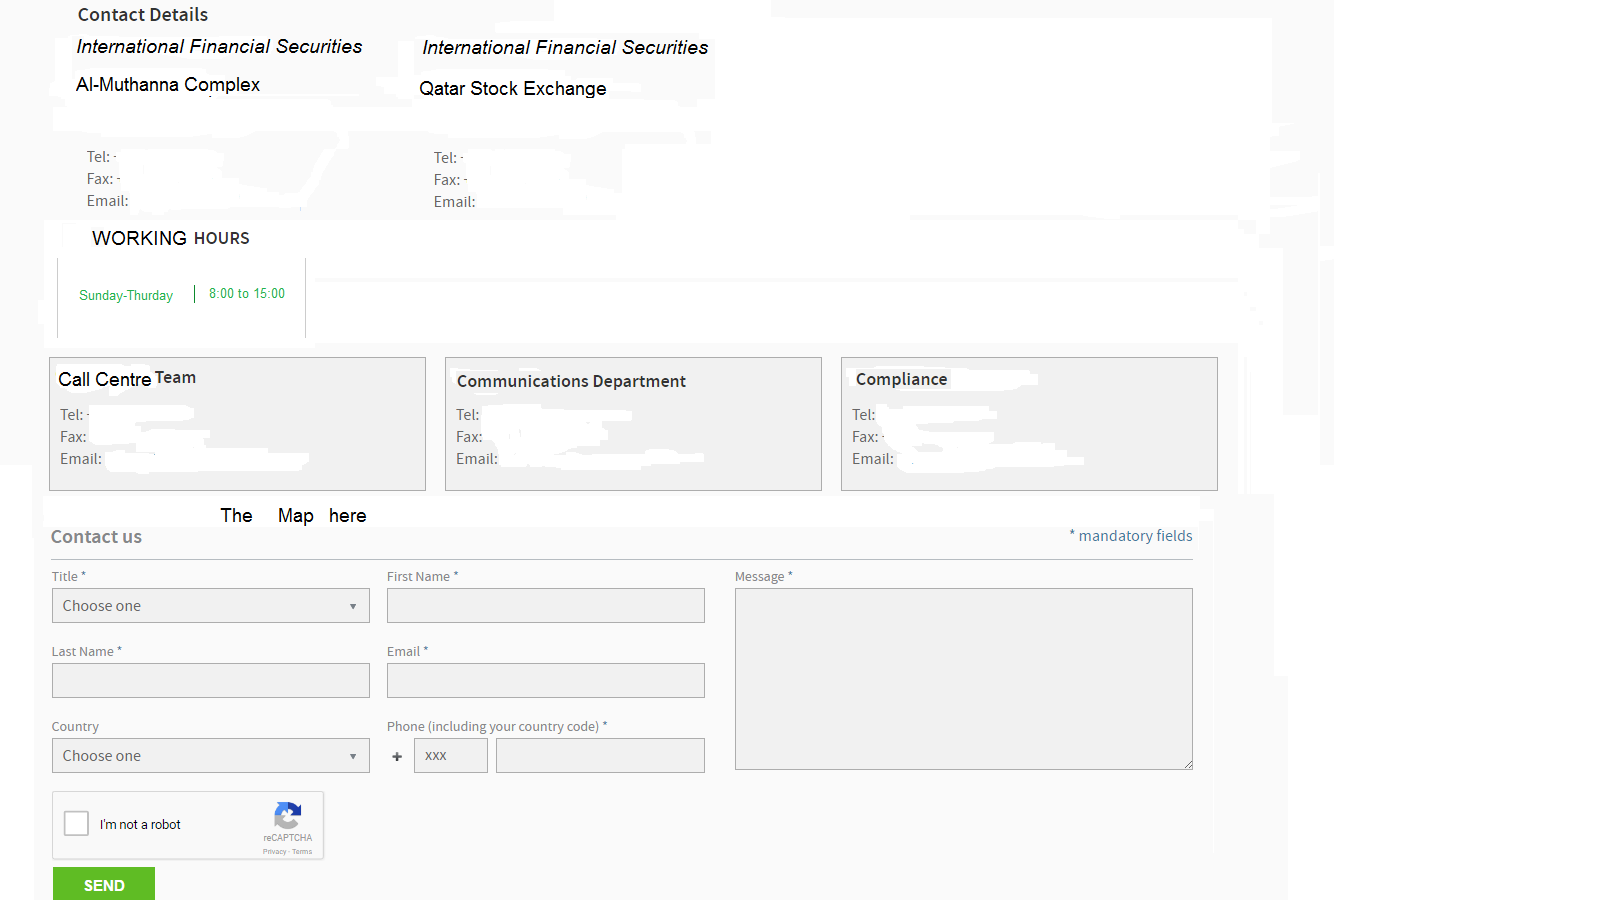This screenshot has height=900, width=1600.
Task: Click the Contact Details heading
Action: (143, 15)
